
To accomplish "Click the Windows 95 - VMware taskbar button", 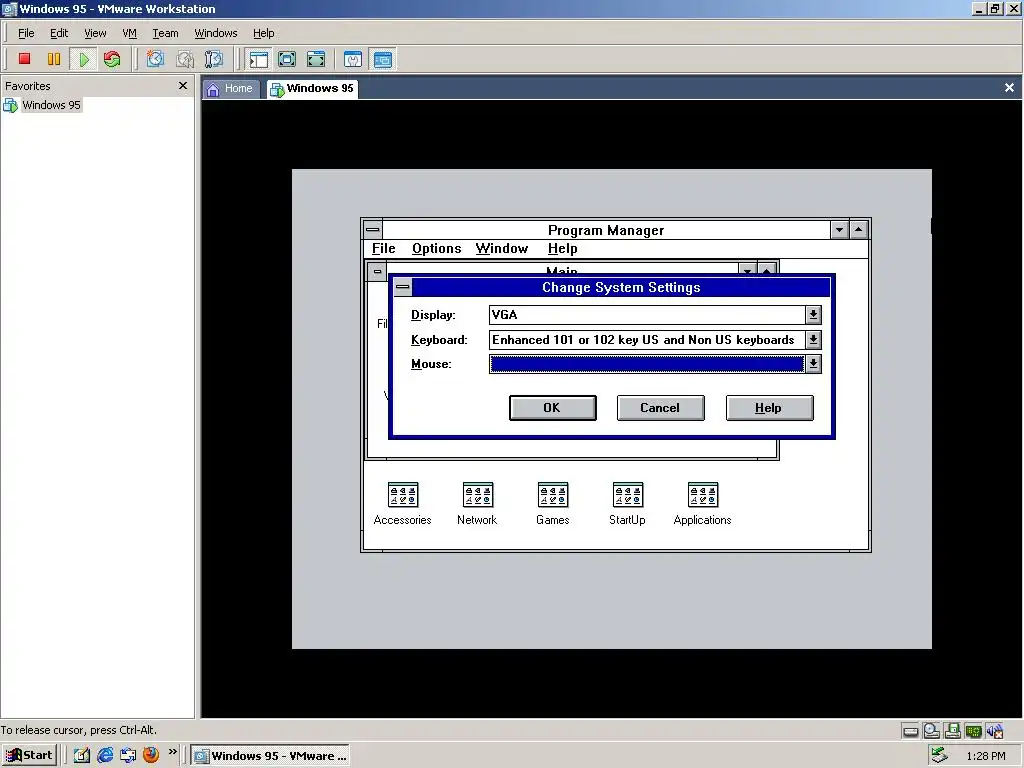I will [270, 755].
